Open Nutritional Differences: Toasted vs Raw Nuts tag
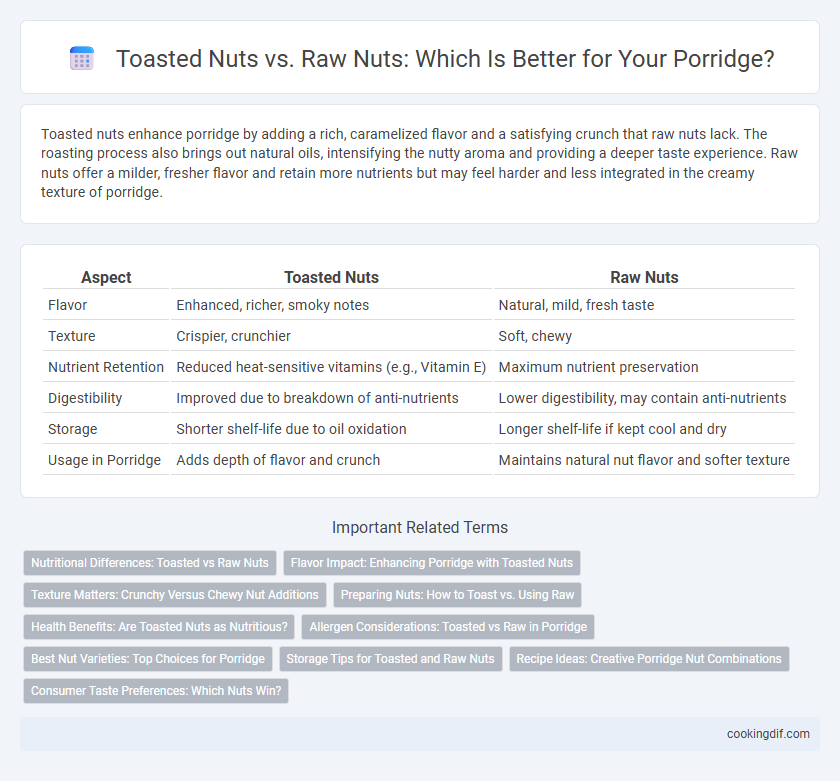 [x=150, y=563]
